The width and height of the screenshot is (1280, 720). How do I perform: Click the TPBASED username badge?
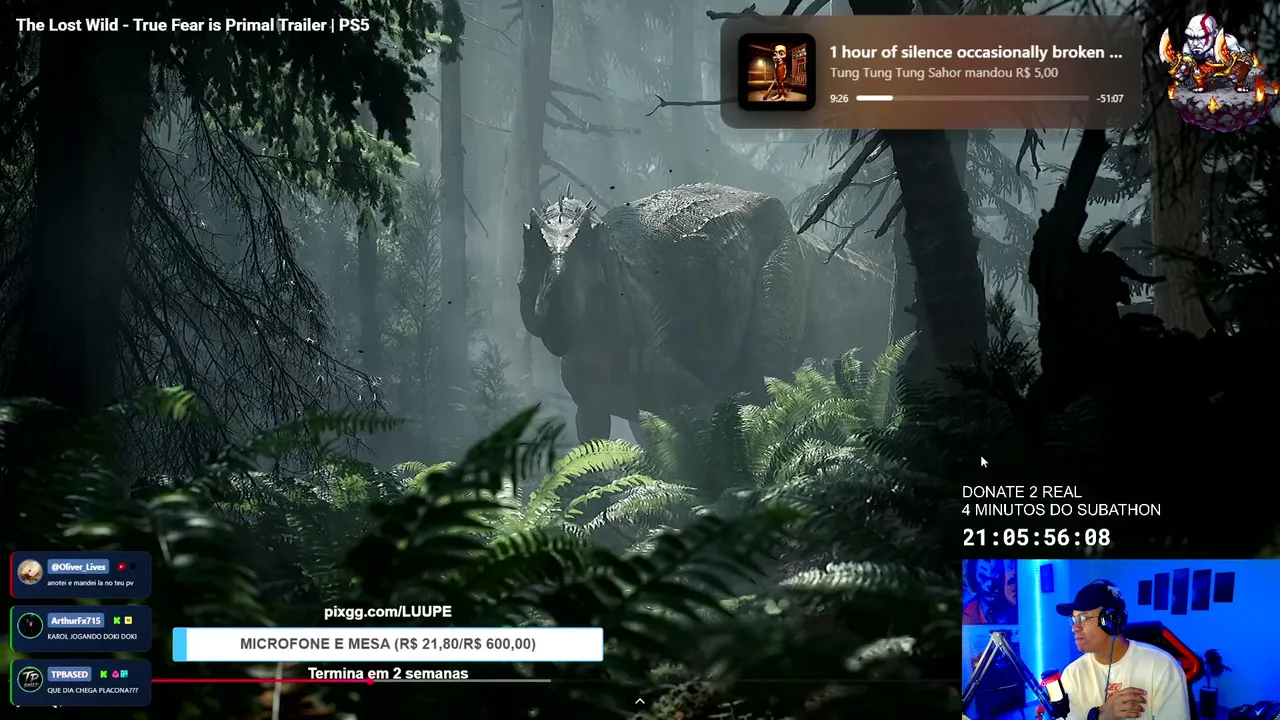70,674
